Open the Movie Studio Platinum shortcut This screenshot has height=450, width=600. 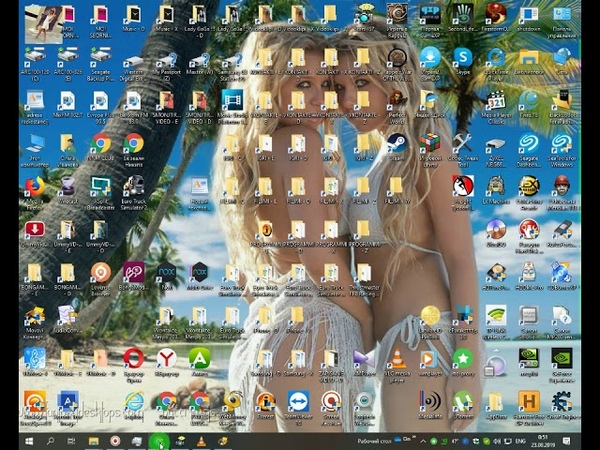[232, 100]
